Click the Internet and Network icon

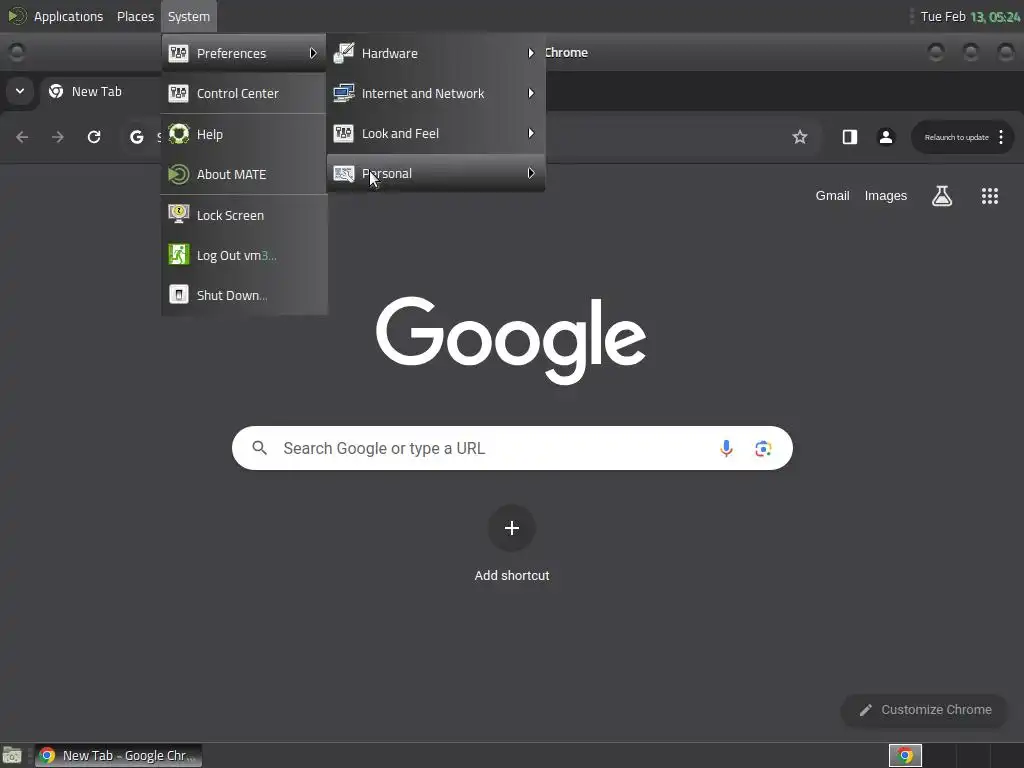pos(344,93)
